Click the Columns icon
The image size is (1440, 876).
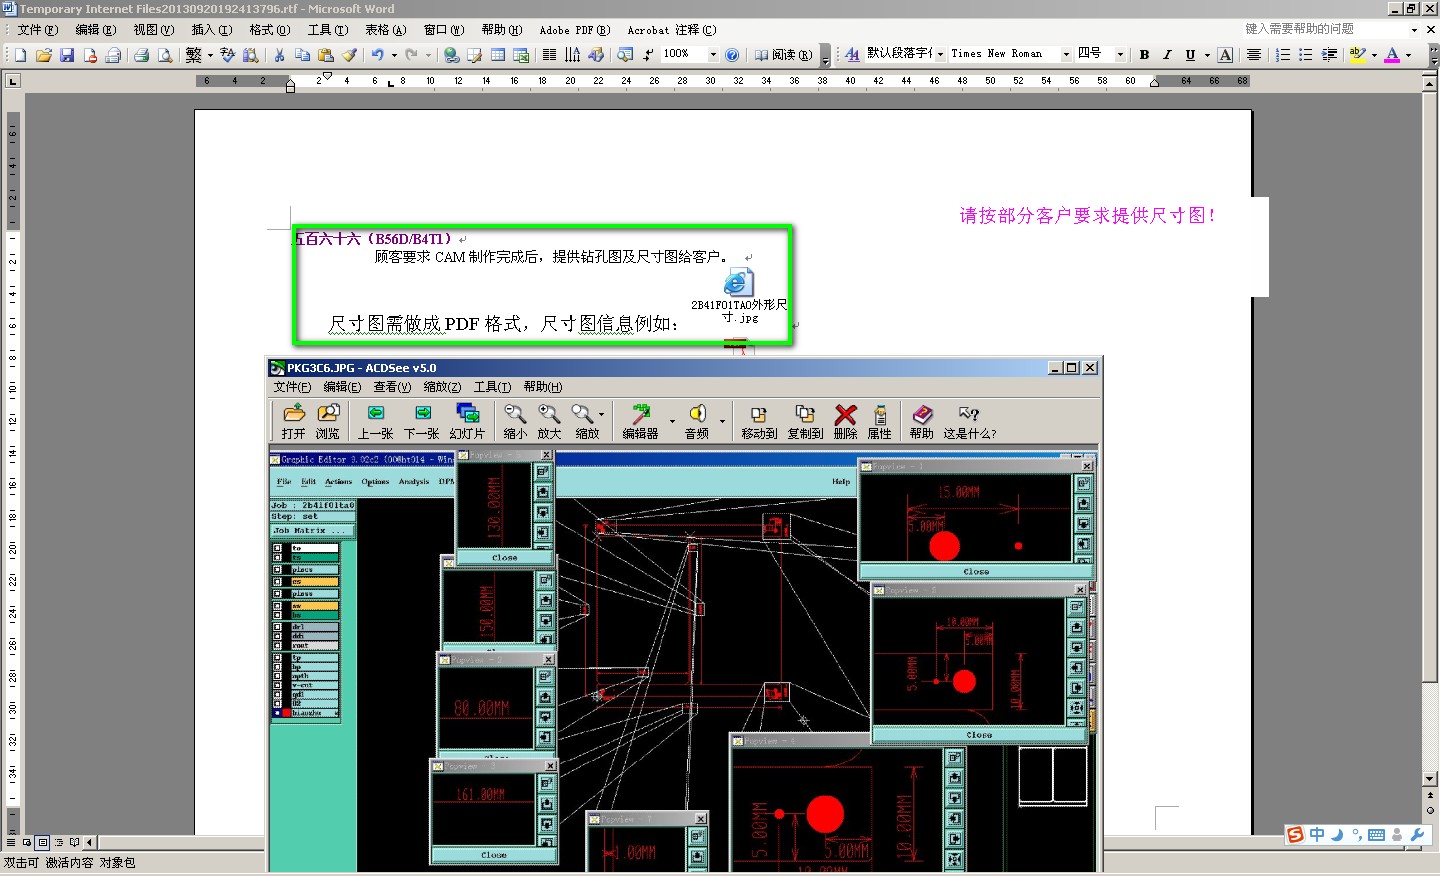click(x=549, y=55)
